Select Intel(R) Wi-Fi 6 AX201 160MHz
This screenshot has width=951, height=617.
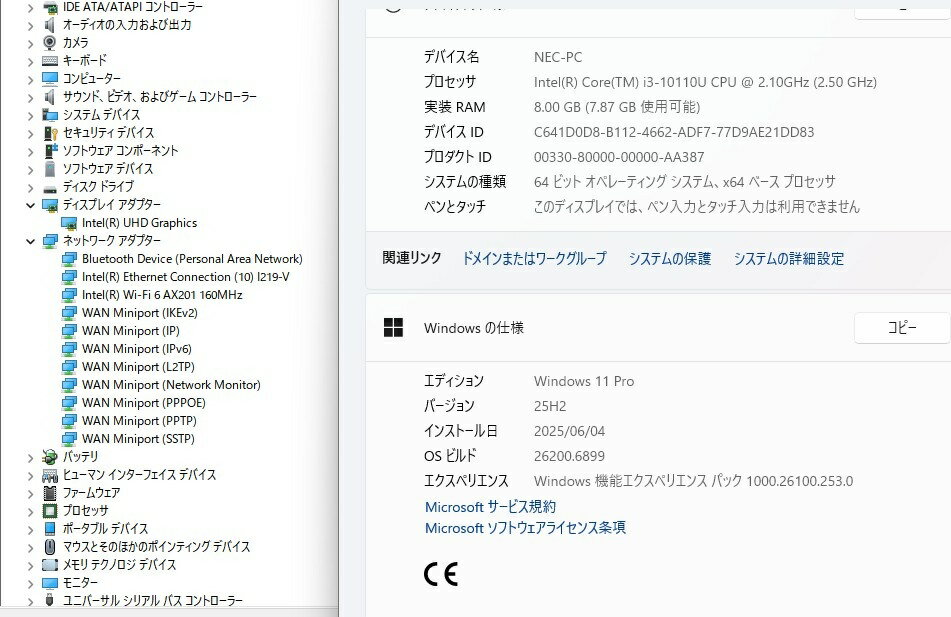162,295
